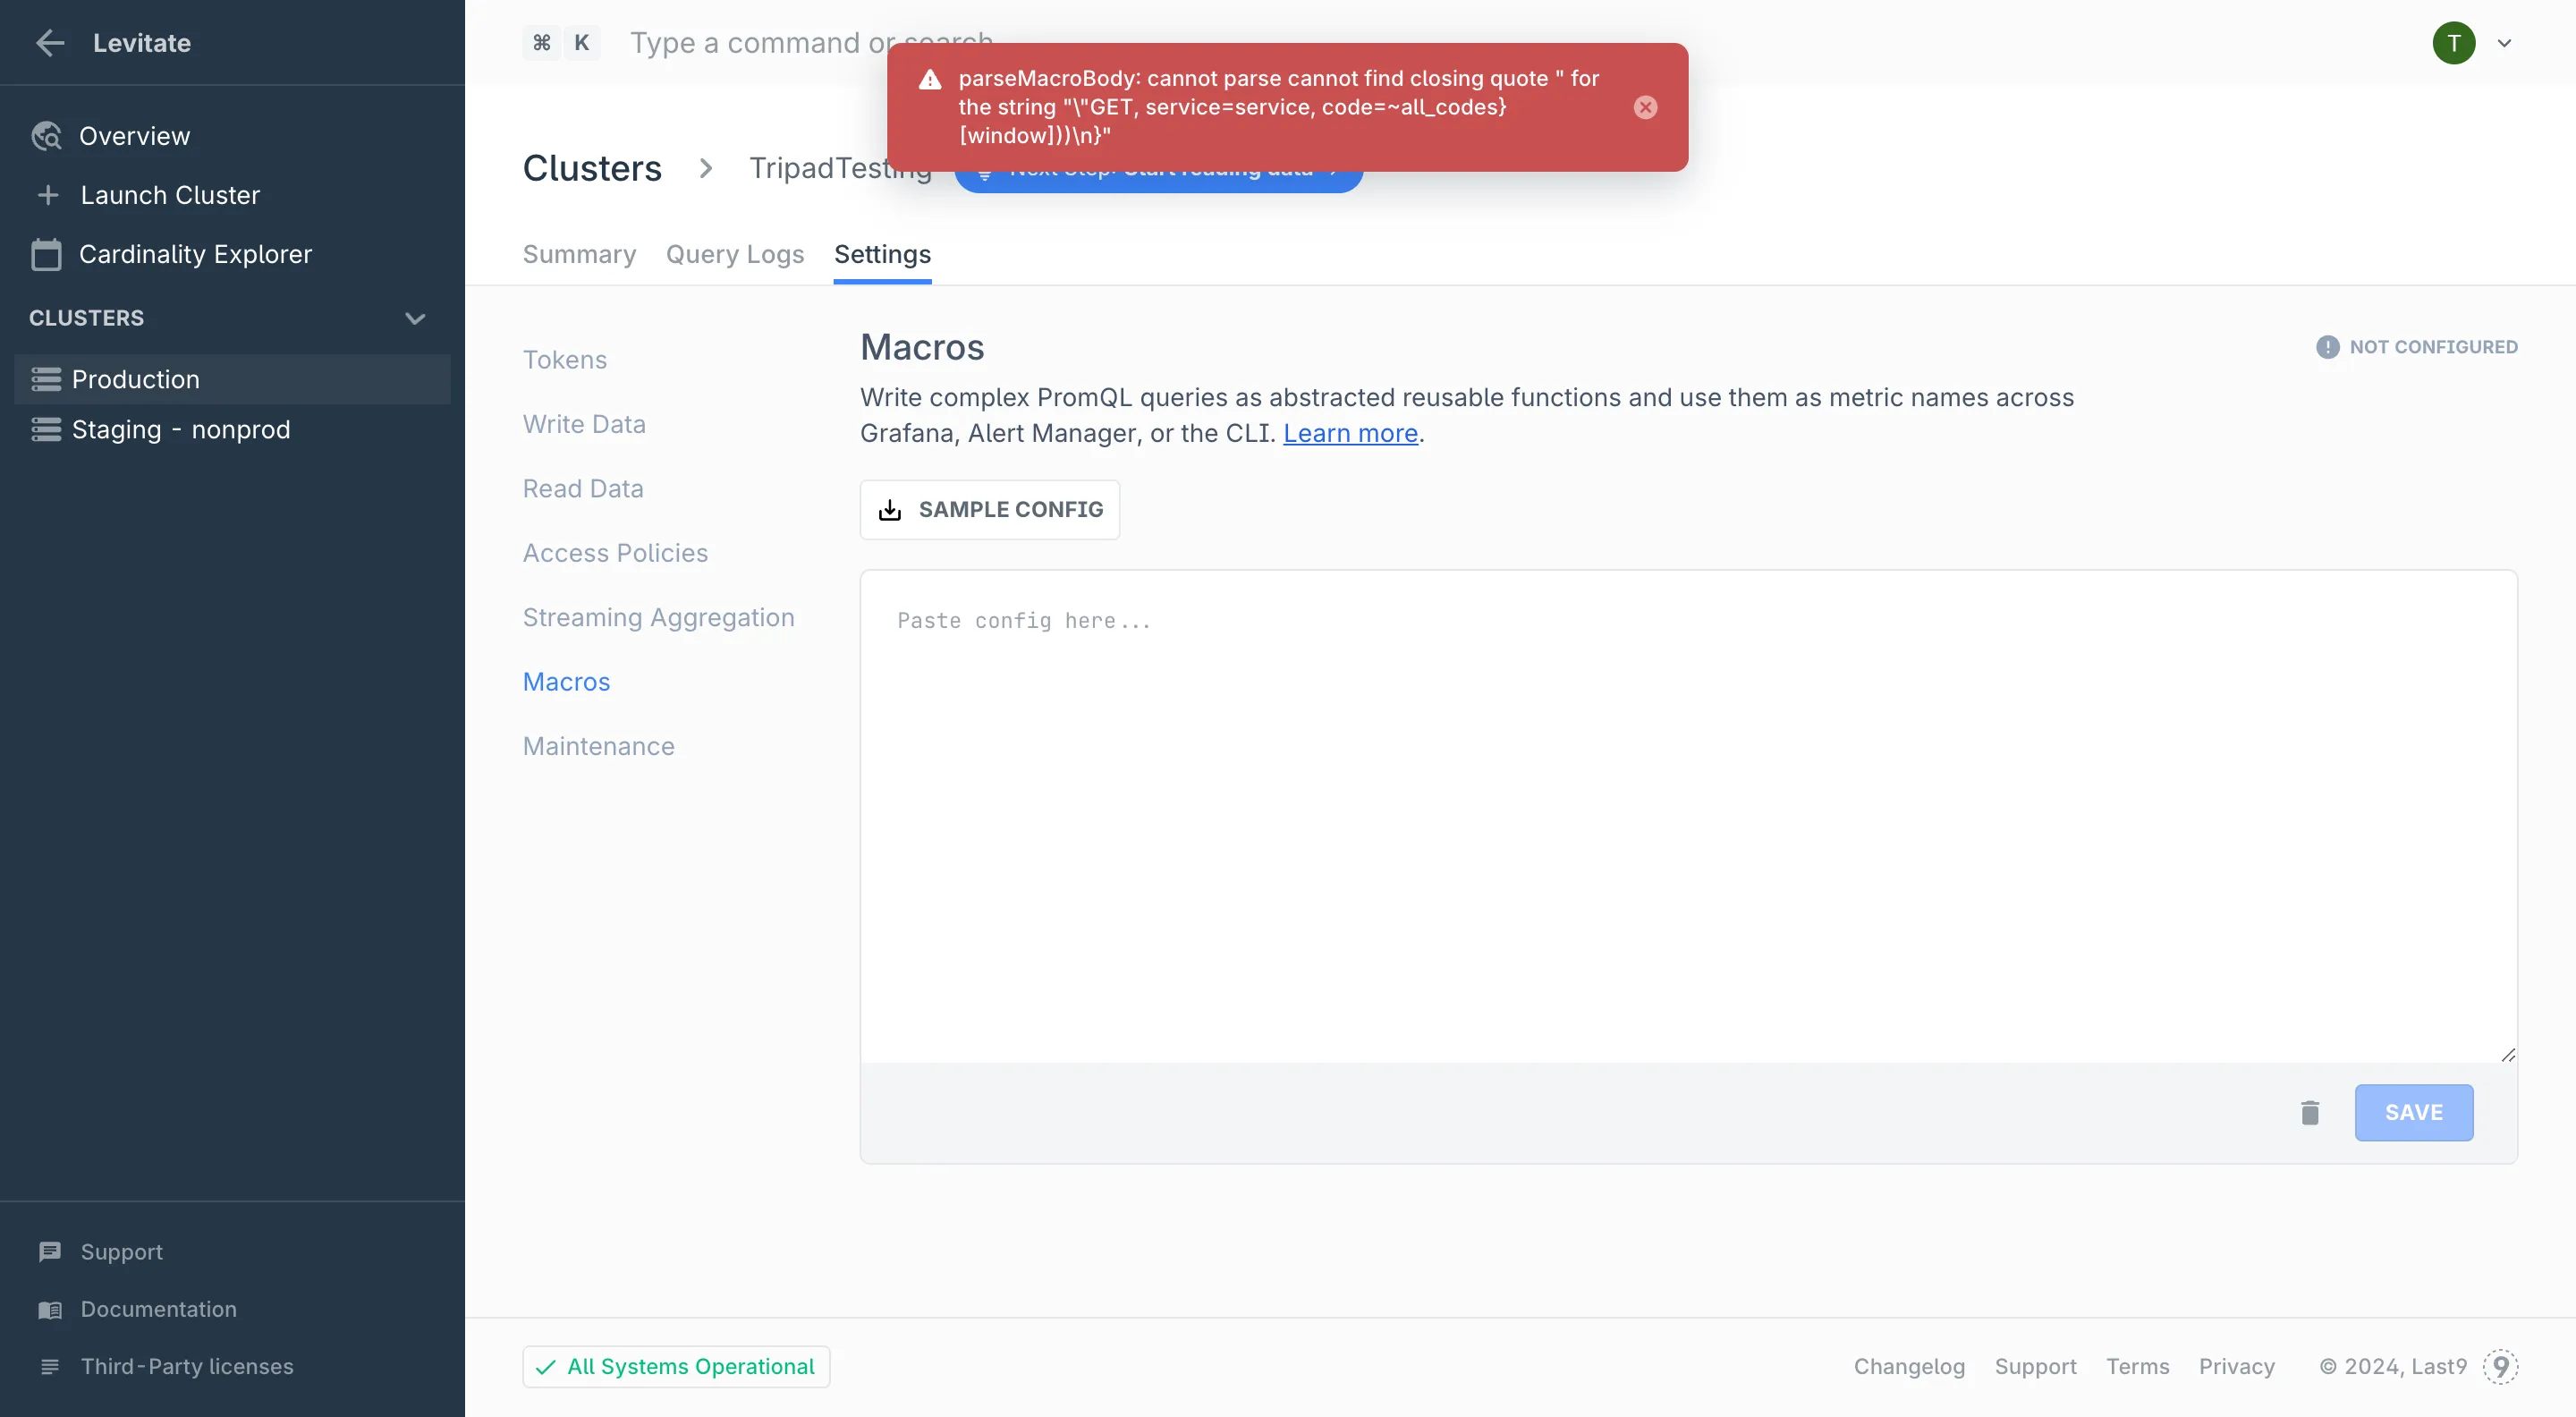The image size is (2576, 1417).
Task: Click the back arrow next to Levitate
Action: (49, 43)
